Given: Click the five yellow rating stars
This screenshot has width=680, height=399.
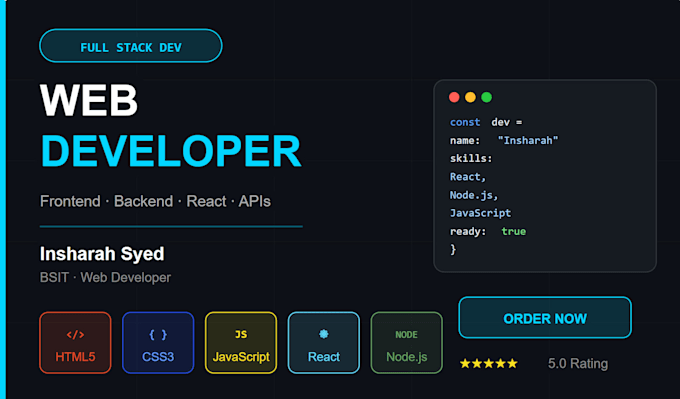Looking at the screenshot, I should 489,363.
